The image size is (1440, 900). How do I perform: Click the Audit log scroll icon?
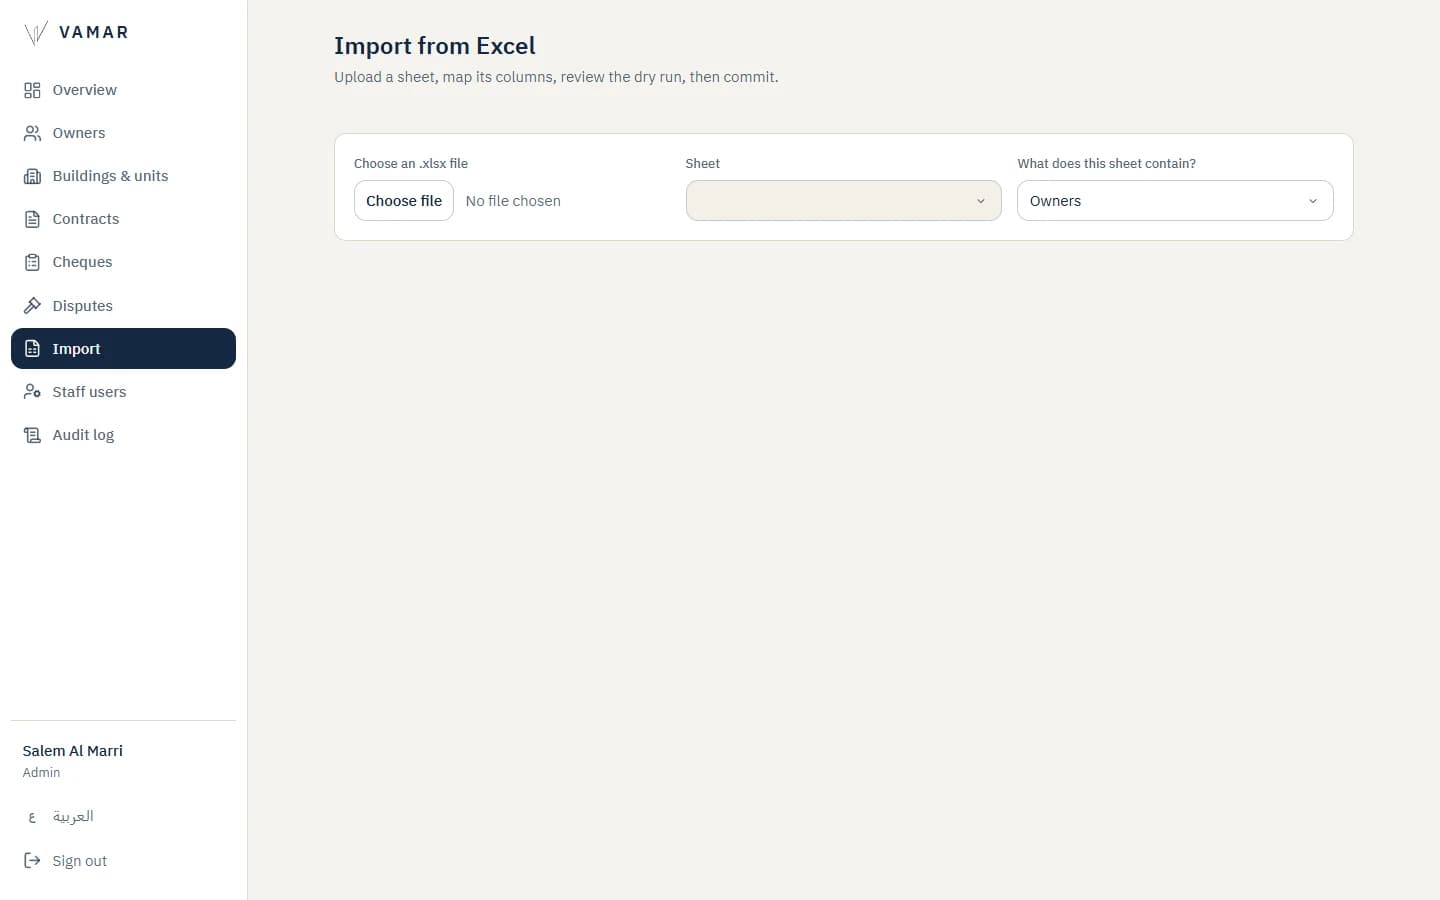(32, 435)
